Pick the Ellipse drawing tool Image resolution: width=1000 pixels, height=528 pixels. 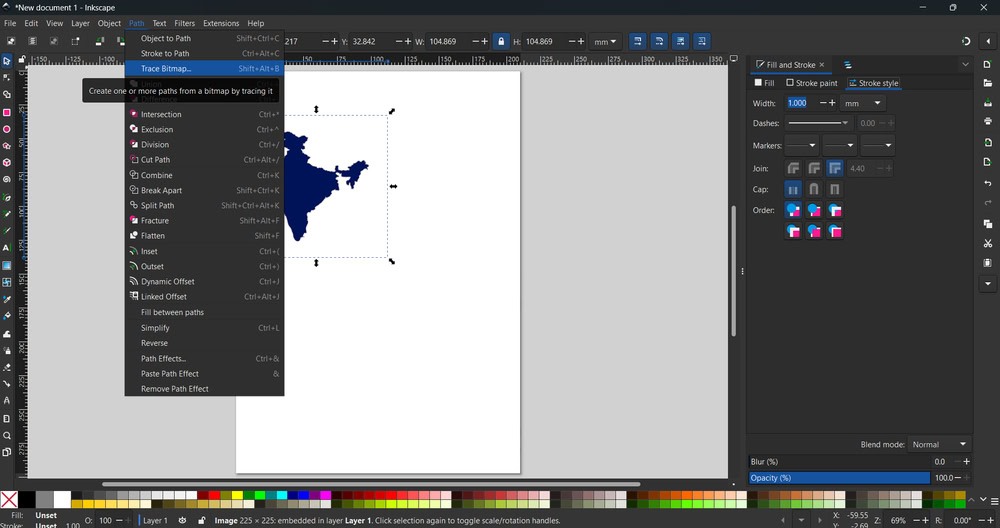coord(6,129)
